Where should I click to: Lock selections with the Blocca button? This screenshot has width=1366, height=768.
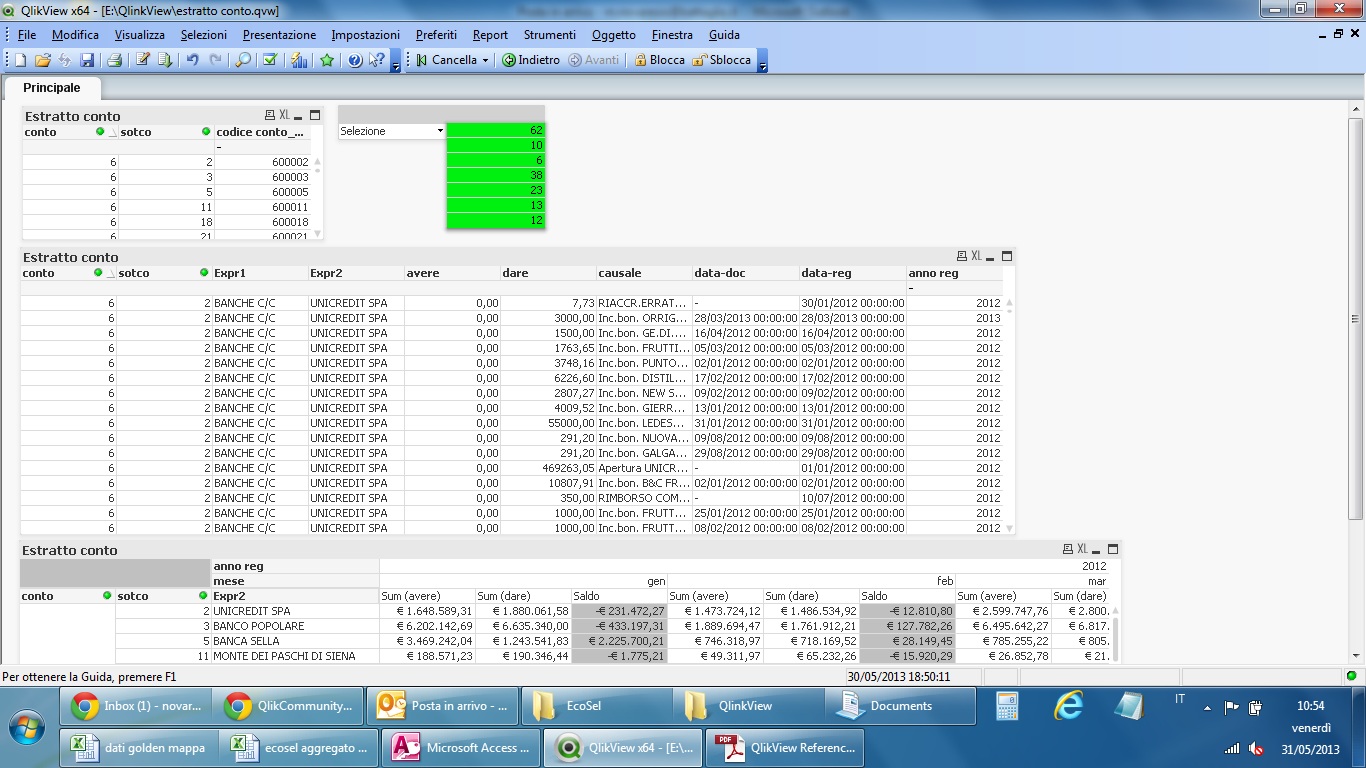coord(659,60)
